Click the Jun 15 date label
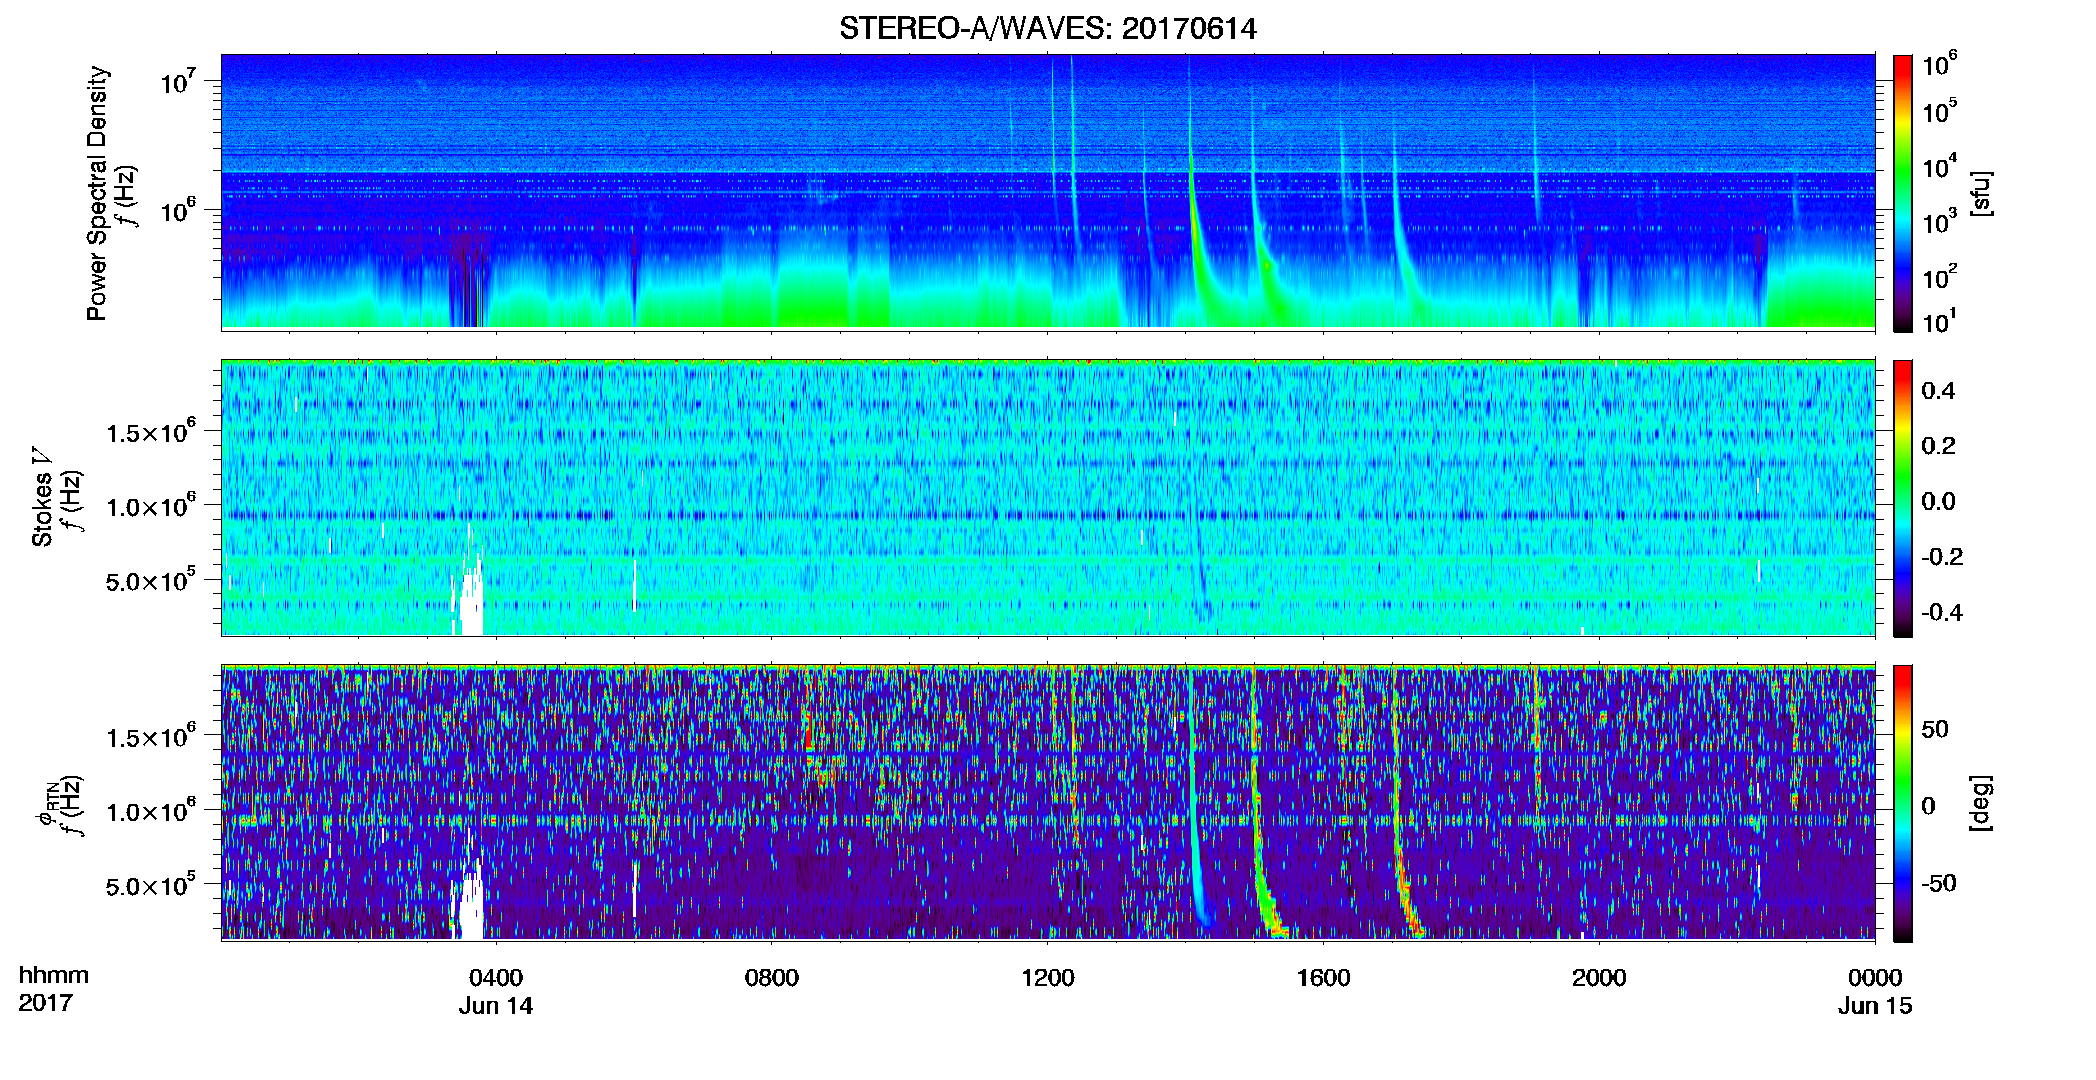The image size is (2096, 1080). [x=1875, y=1006]
